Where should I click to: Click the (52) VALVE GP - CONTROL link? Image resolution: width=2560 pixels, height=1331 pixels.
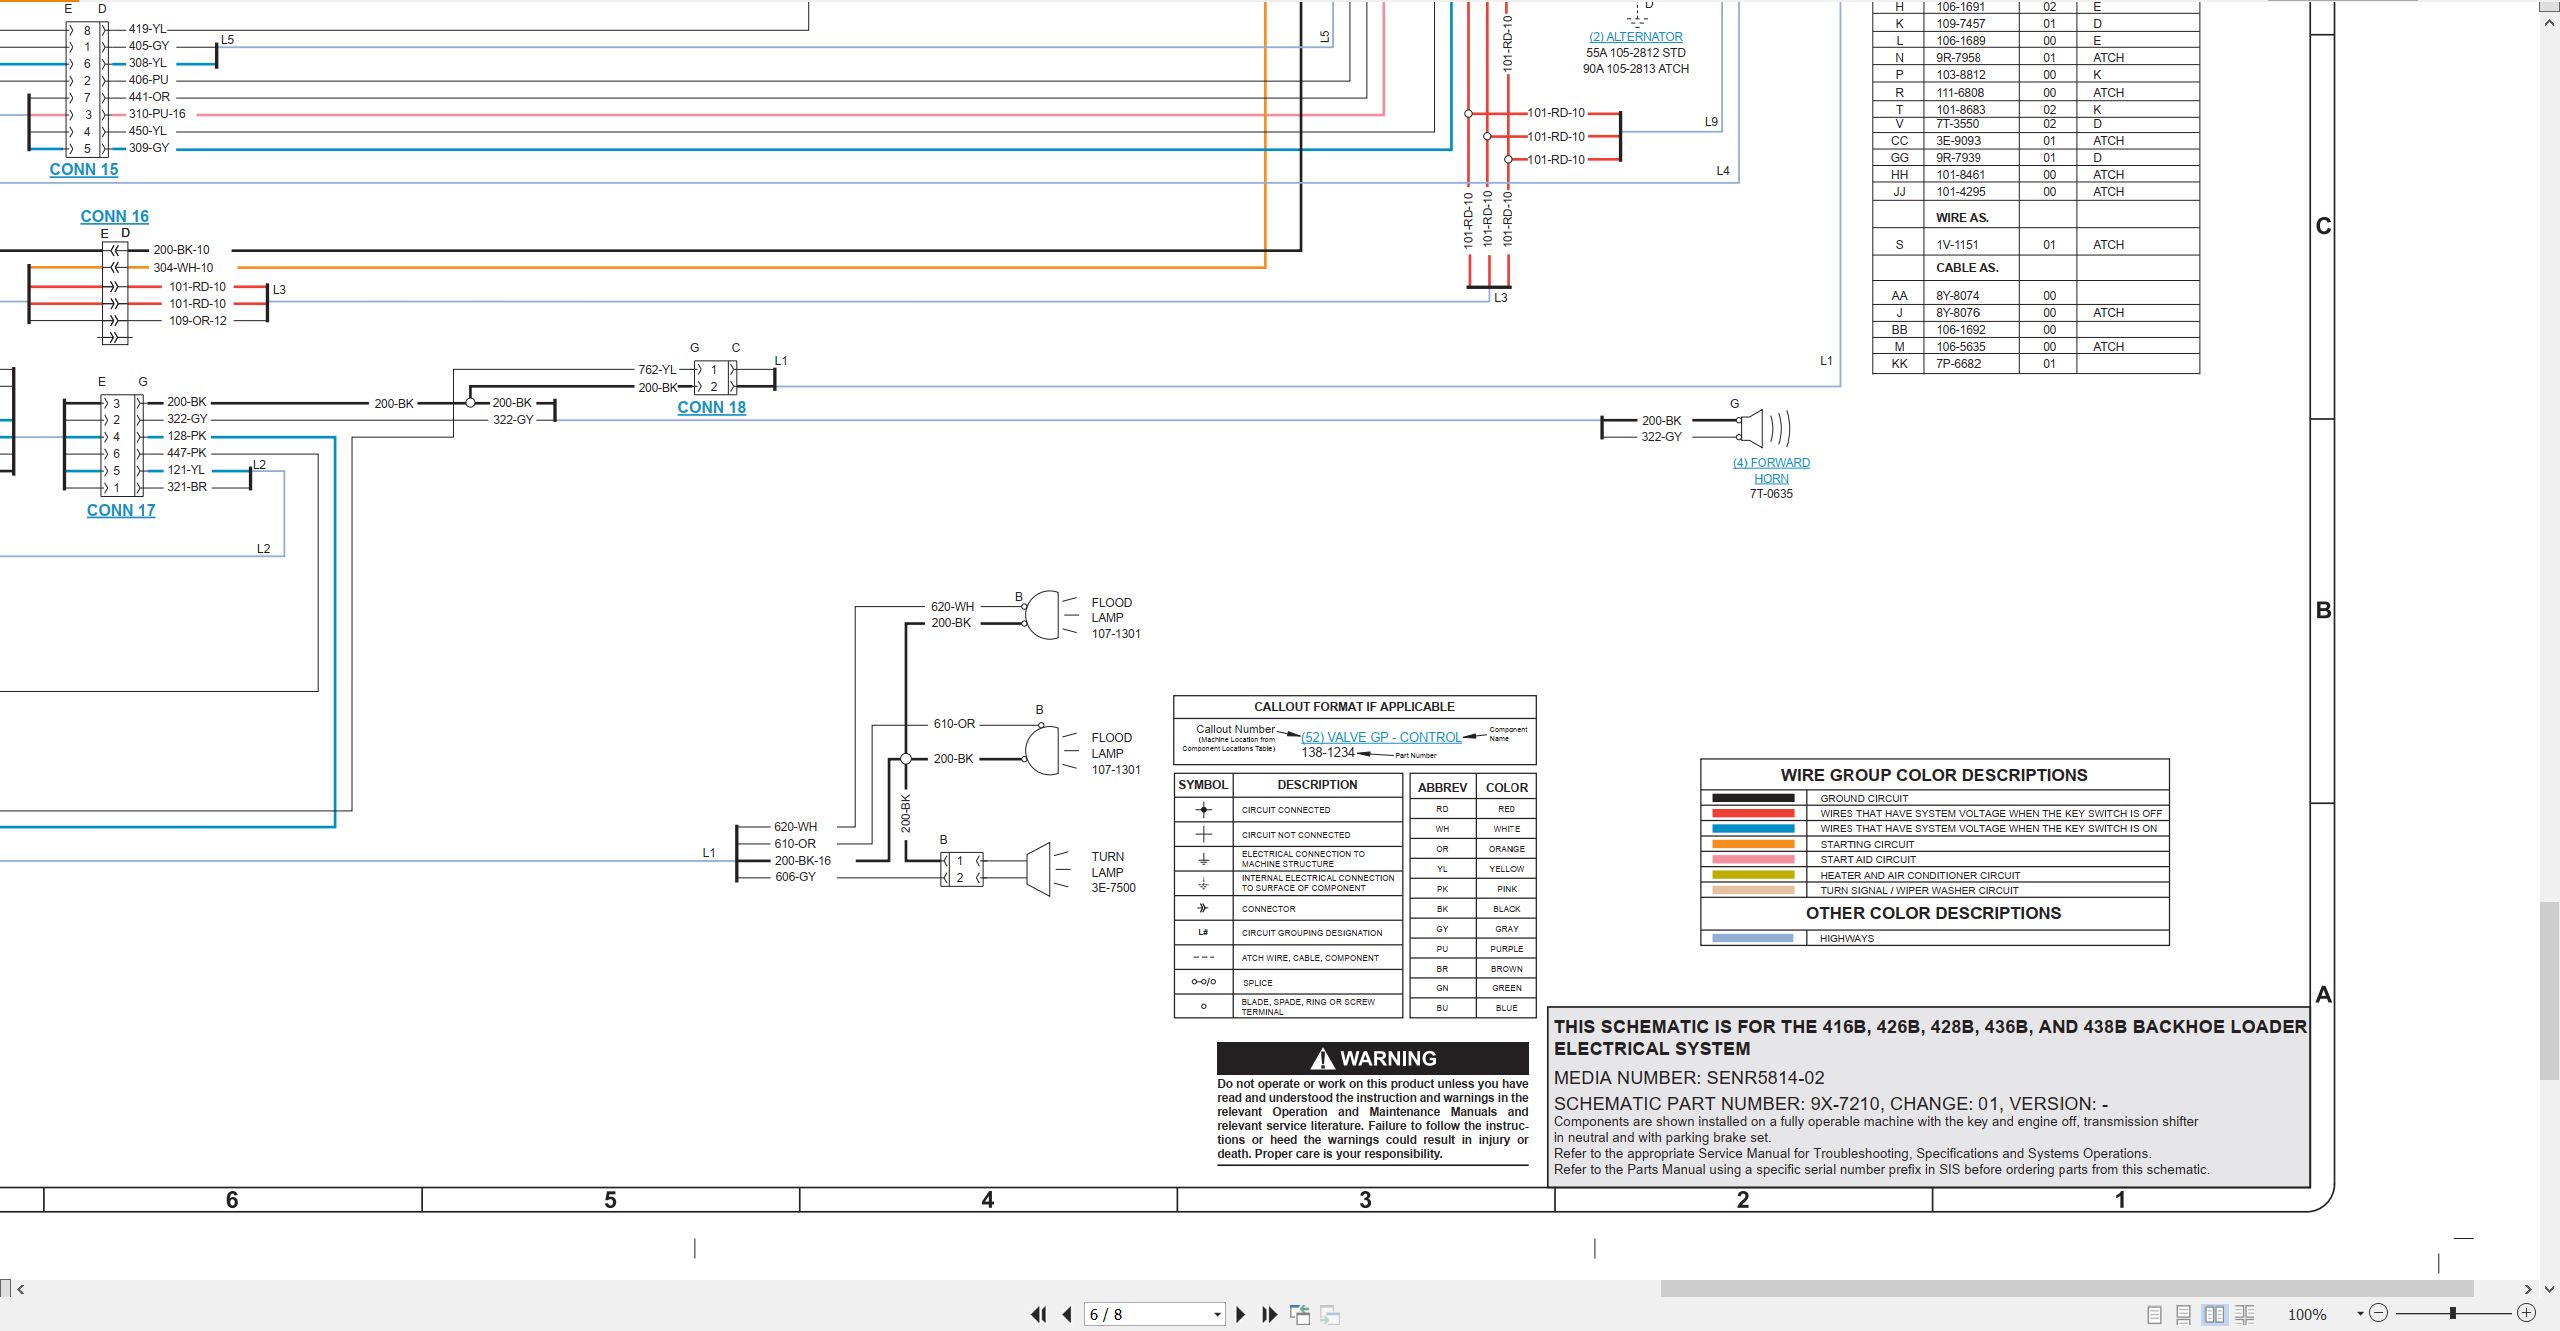pyautogui.click(x=1381, y=737)
